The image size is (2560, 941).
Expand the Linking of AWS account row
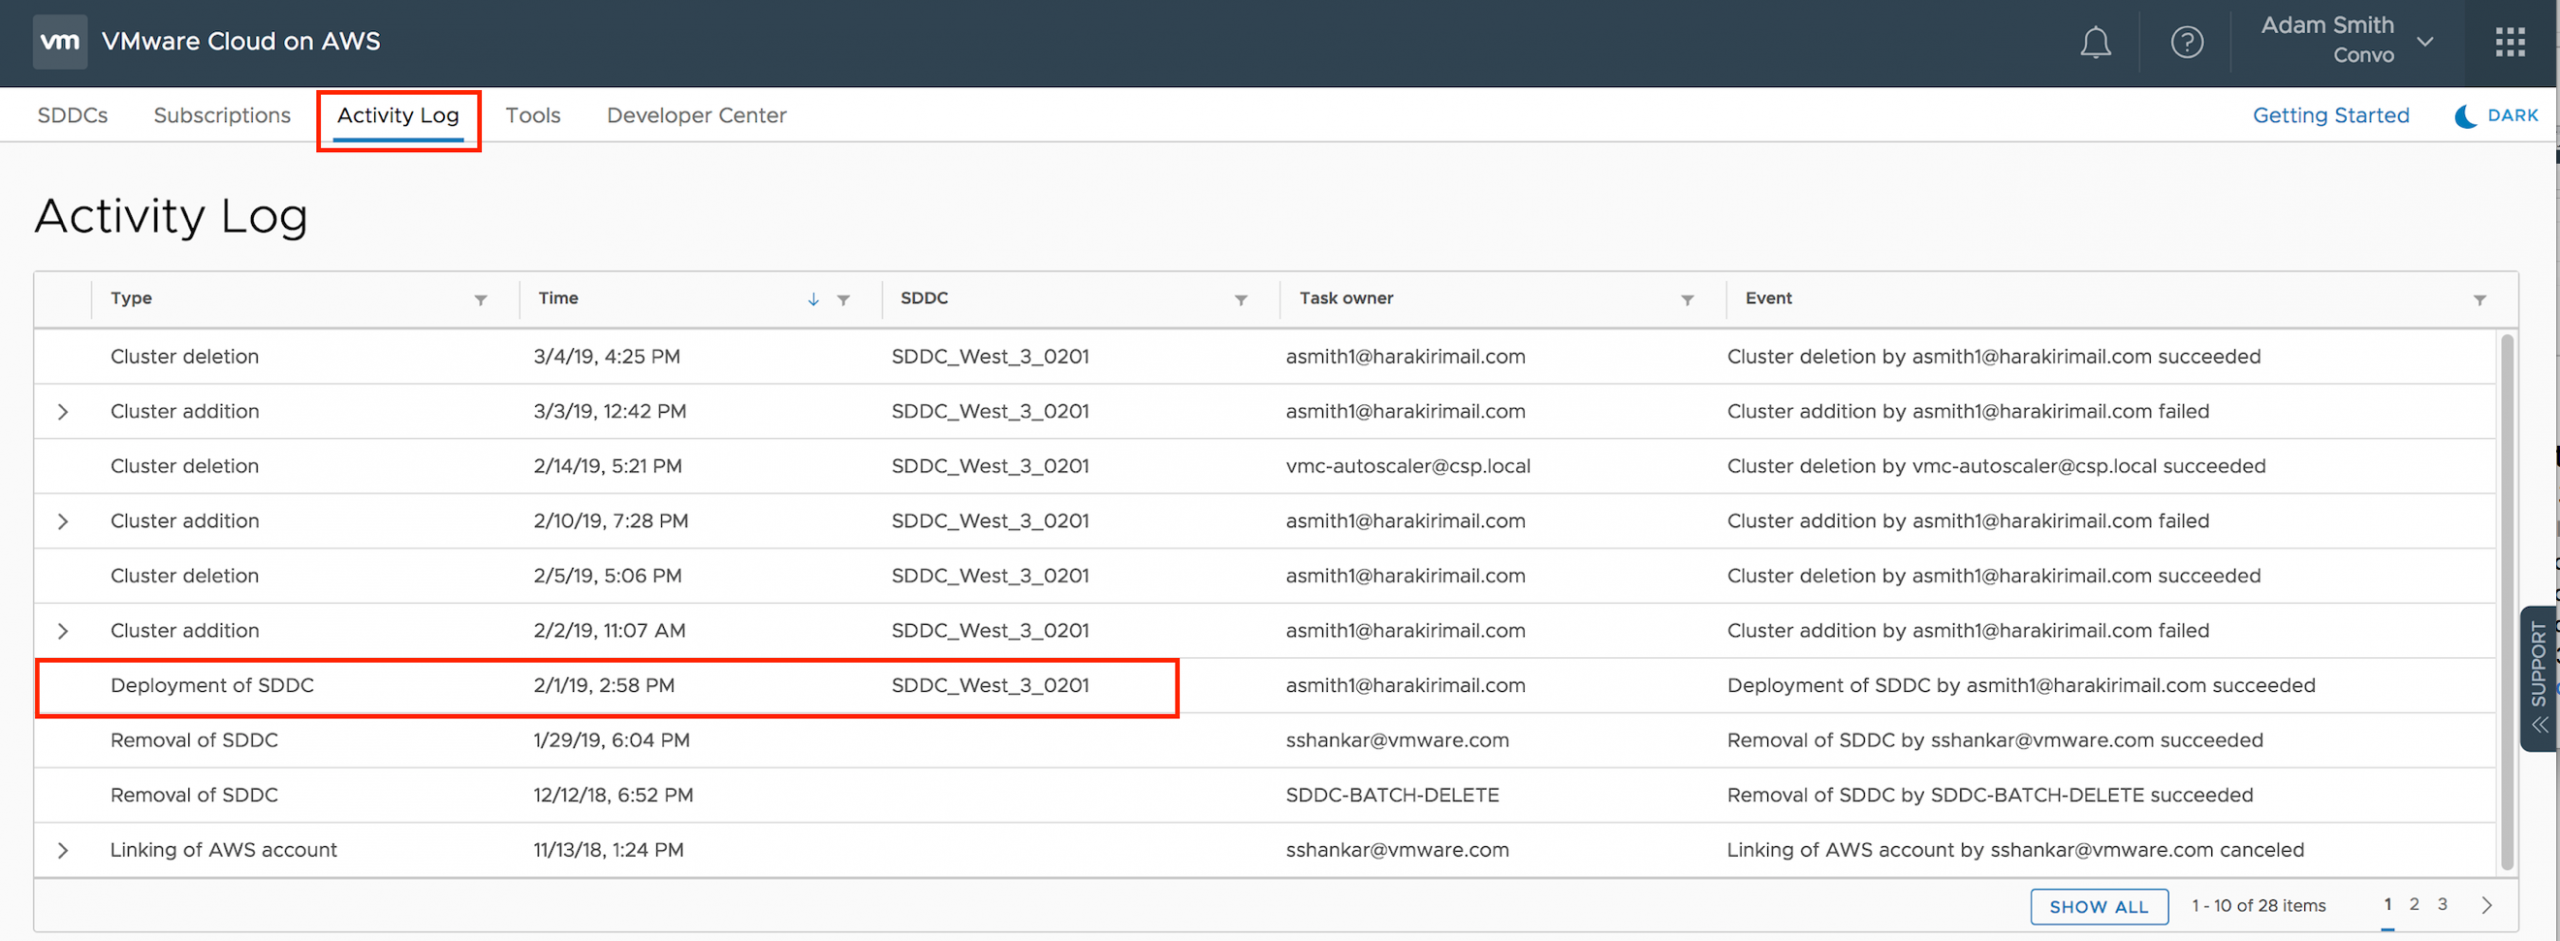coord(63,851)
